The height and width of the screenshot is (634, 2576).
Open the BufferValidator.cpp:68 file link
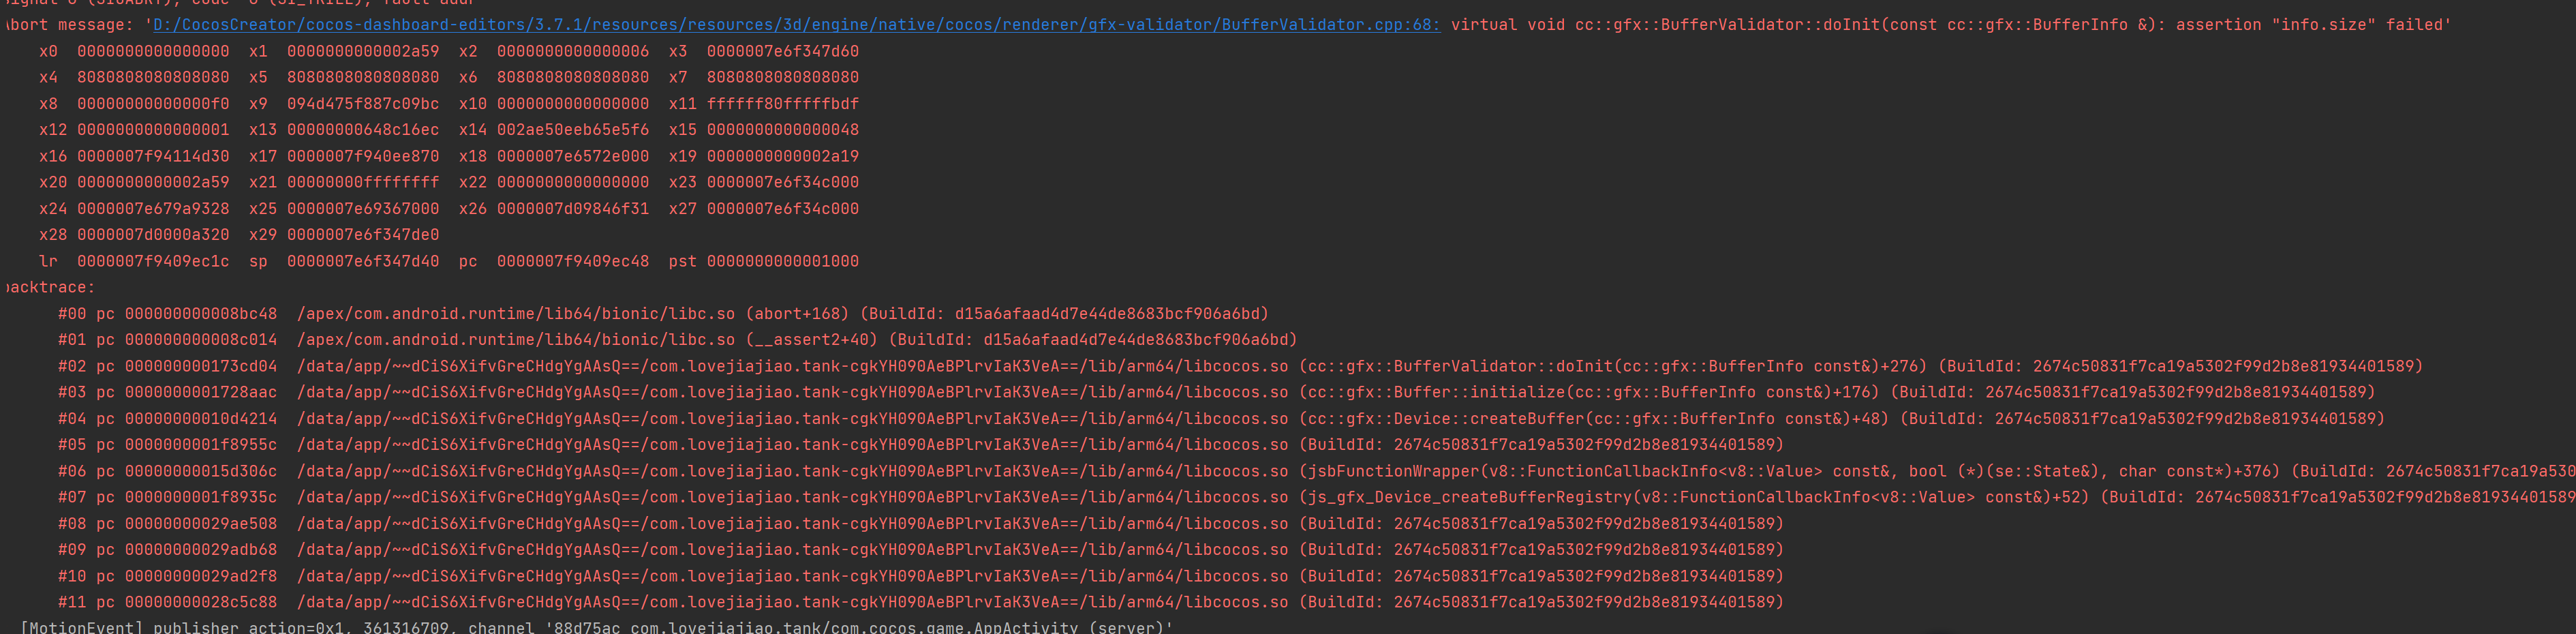pos(795,25)
